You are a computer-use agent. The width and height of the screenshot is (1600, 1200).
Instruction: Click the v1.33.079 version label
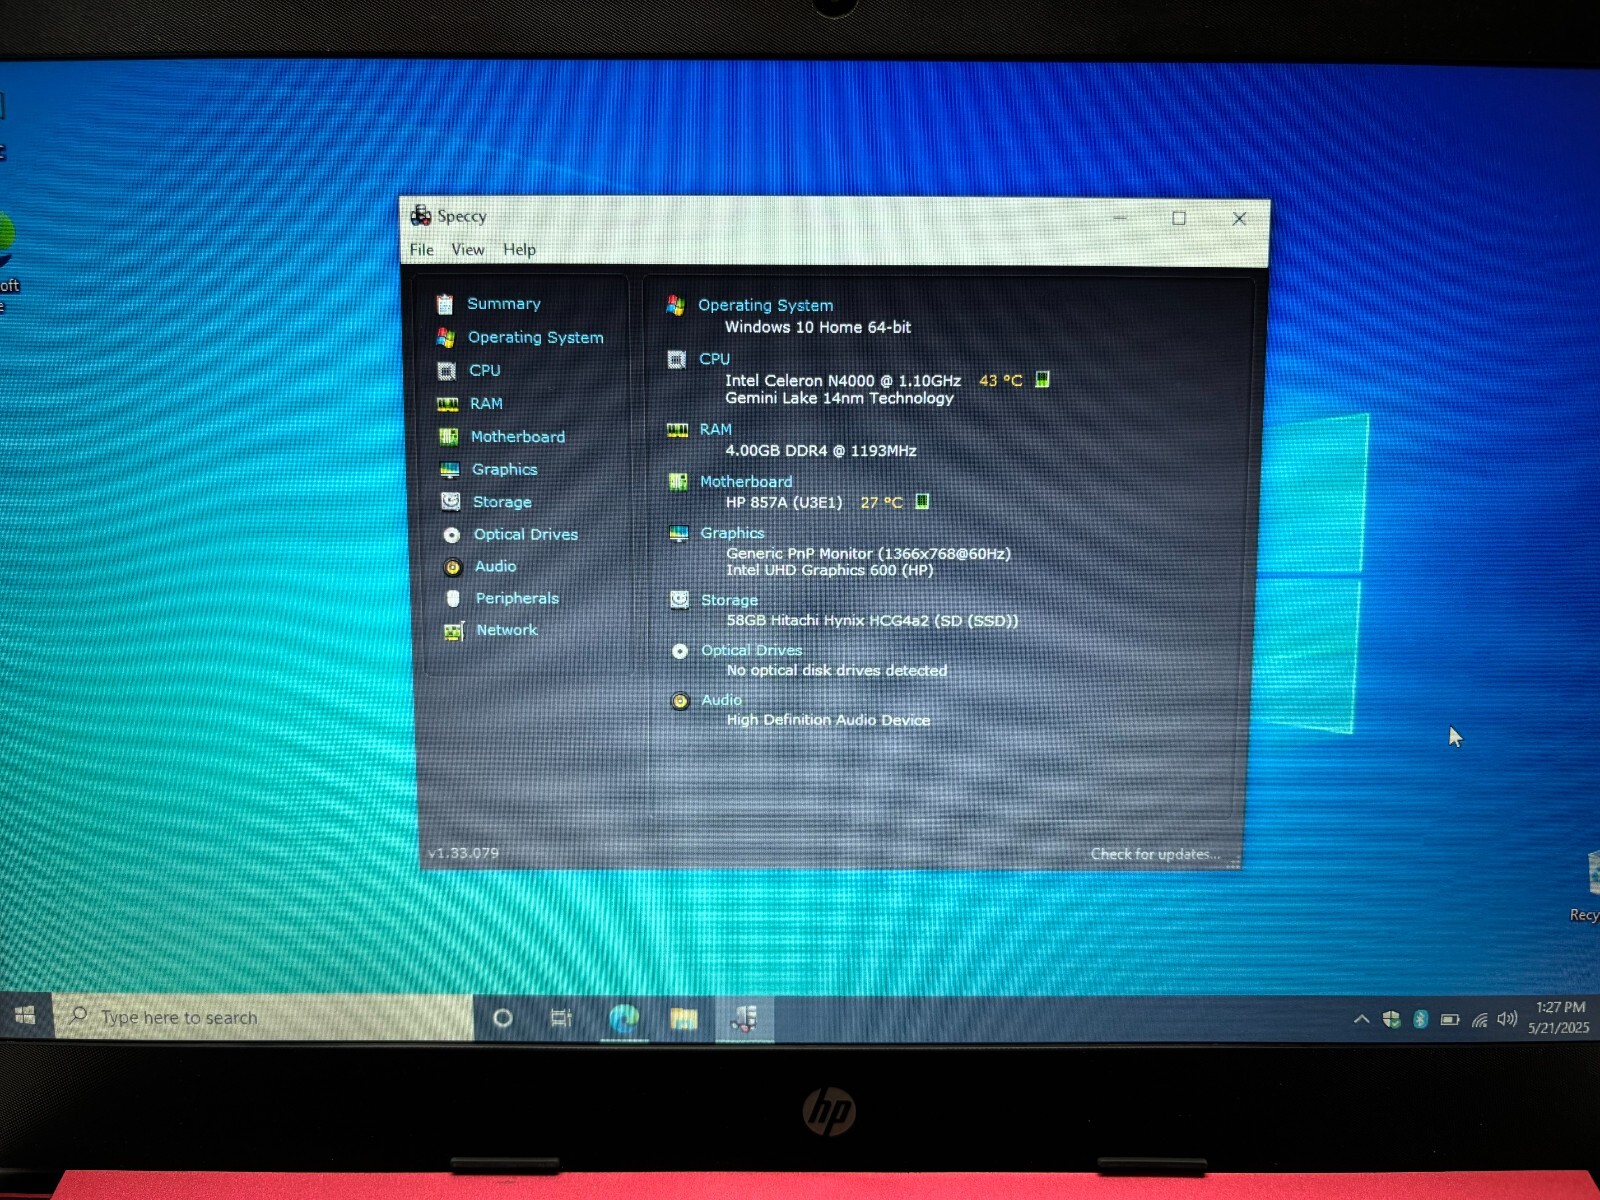tap(463, 853)
